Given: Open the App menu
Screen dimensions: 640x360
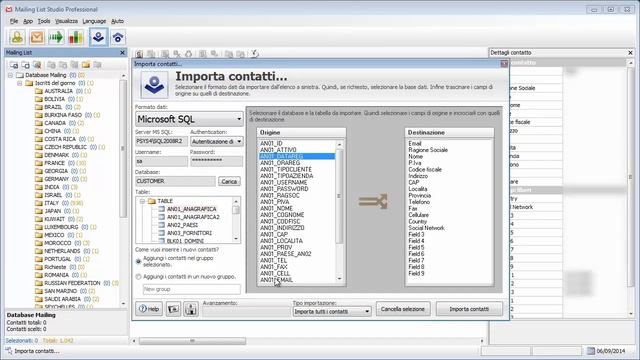Looking at the screenshot, I should (28, 21).
